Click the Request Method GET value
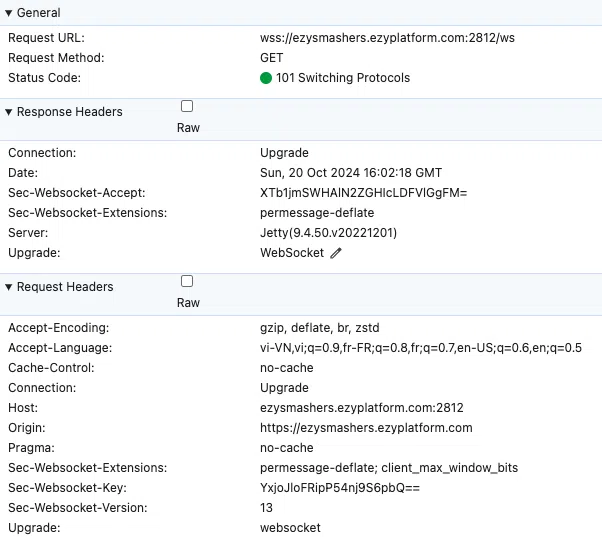 (273, 58)
